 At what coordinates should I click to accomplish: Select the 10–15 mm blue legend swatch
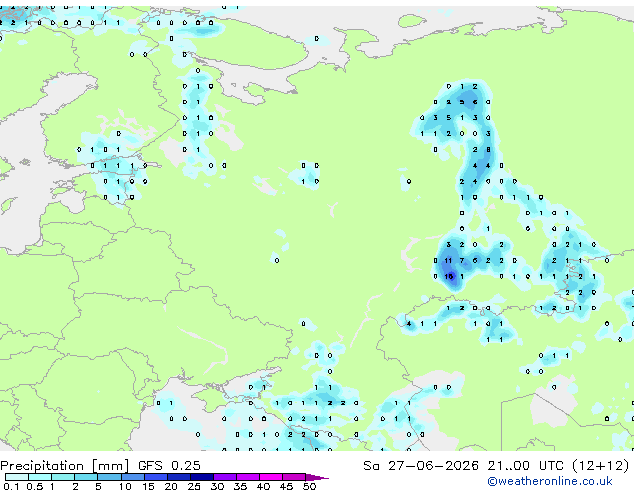point(133,477)
